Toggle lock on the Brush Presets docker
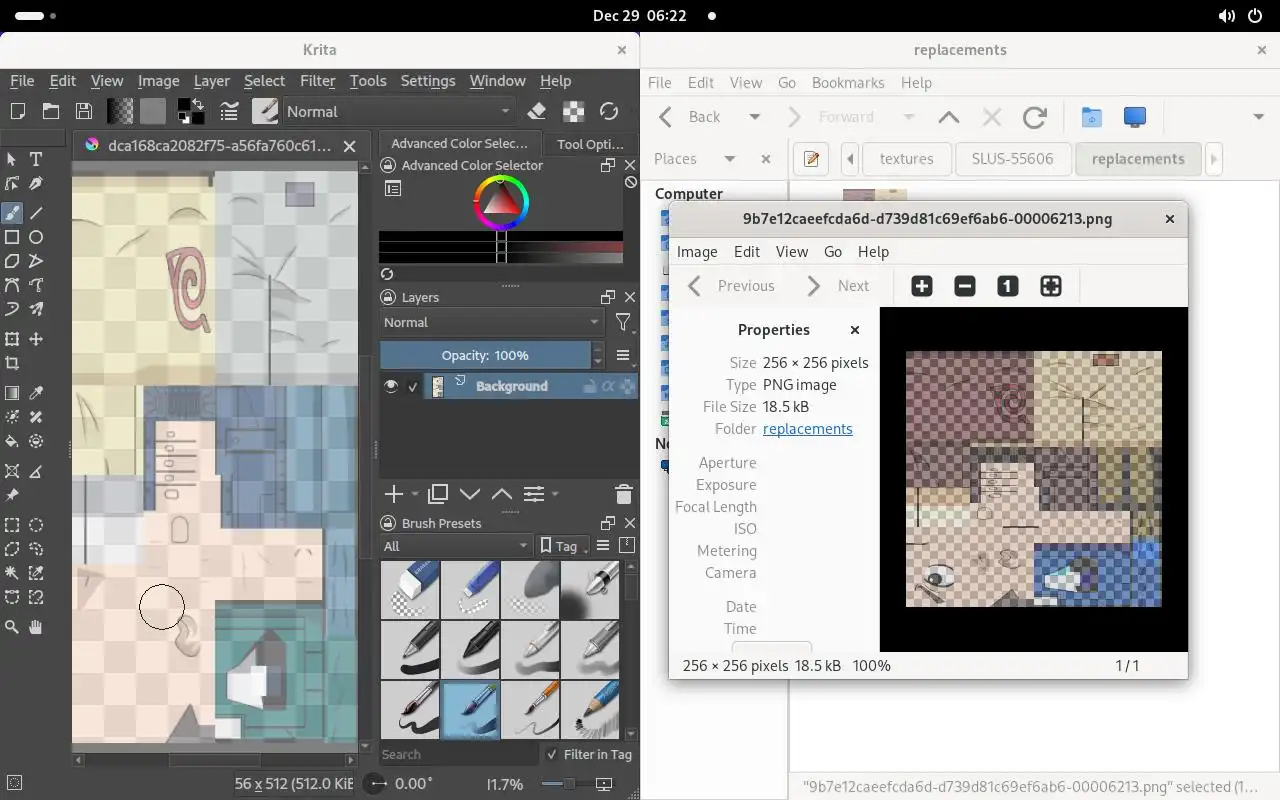1280x800 pixels. (390, 523)
